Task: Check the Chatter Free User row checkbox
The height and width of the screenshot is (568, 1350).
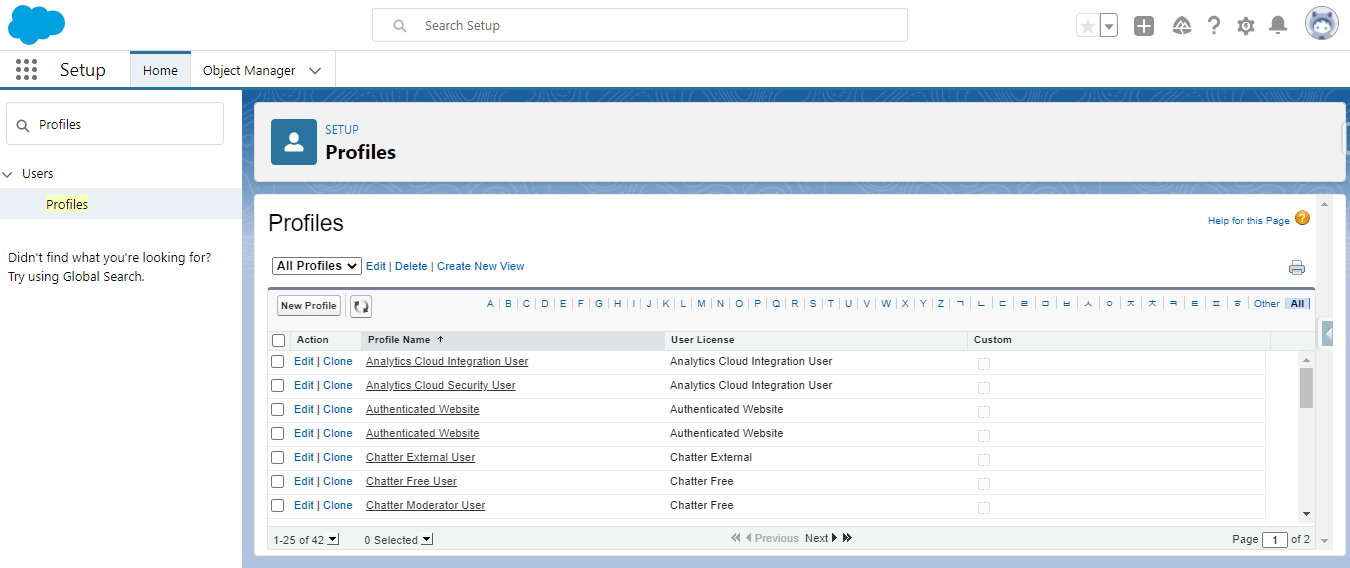Action: (x=278, y=482)
